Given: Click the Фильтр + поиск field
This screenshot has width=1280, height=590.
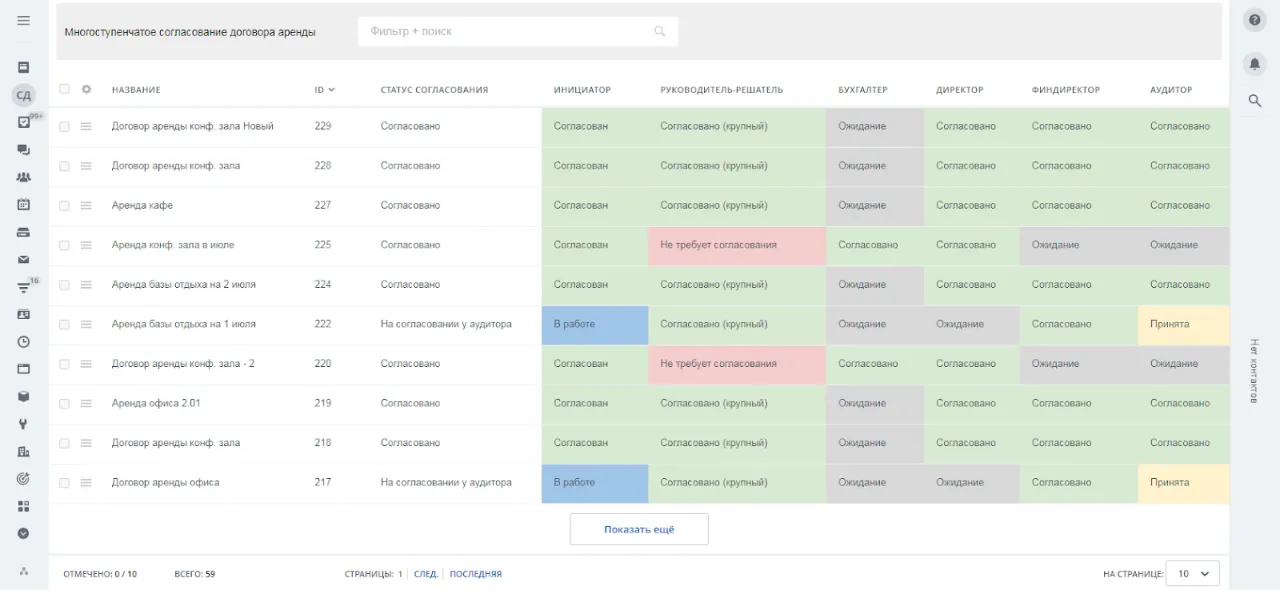Looking at the screenshot, I should (505, 31).
